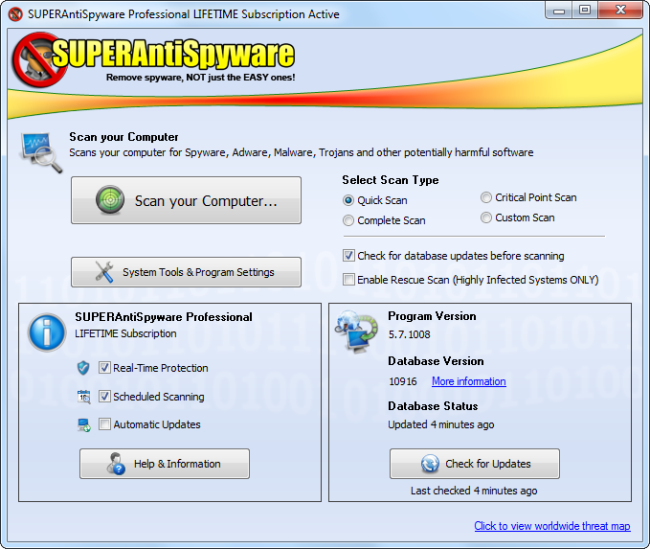
Task: Click the Scheduled Scanning calendar icon
Action: tap(84, 396)
